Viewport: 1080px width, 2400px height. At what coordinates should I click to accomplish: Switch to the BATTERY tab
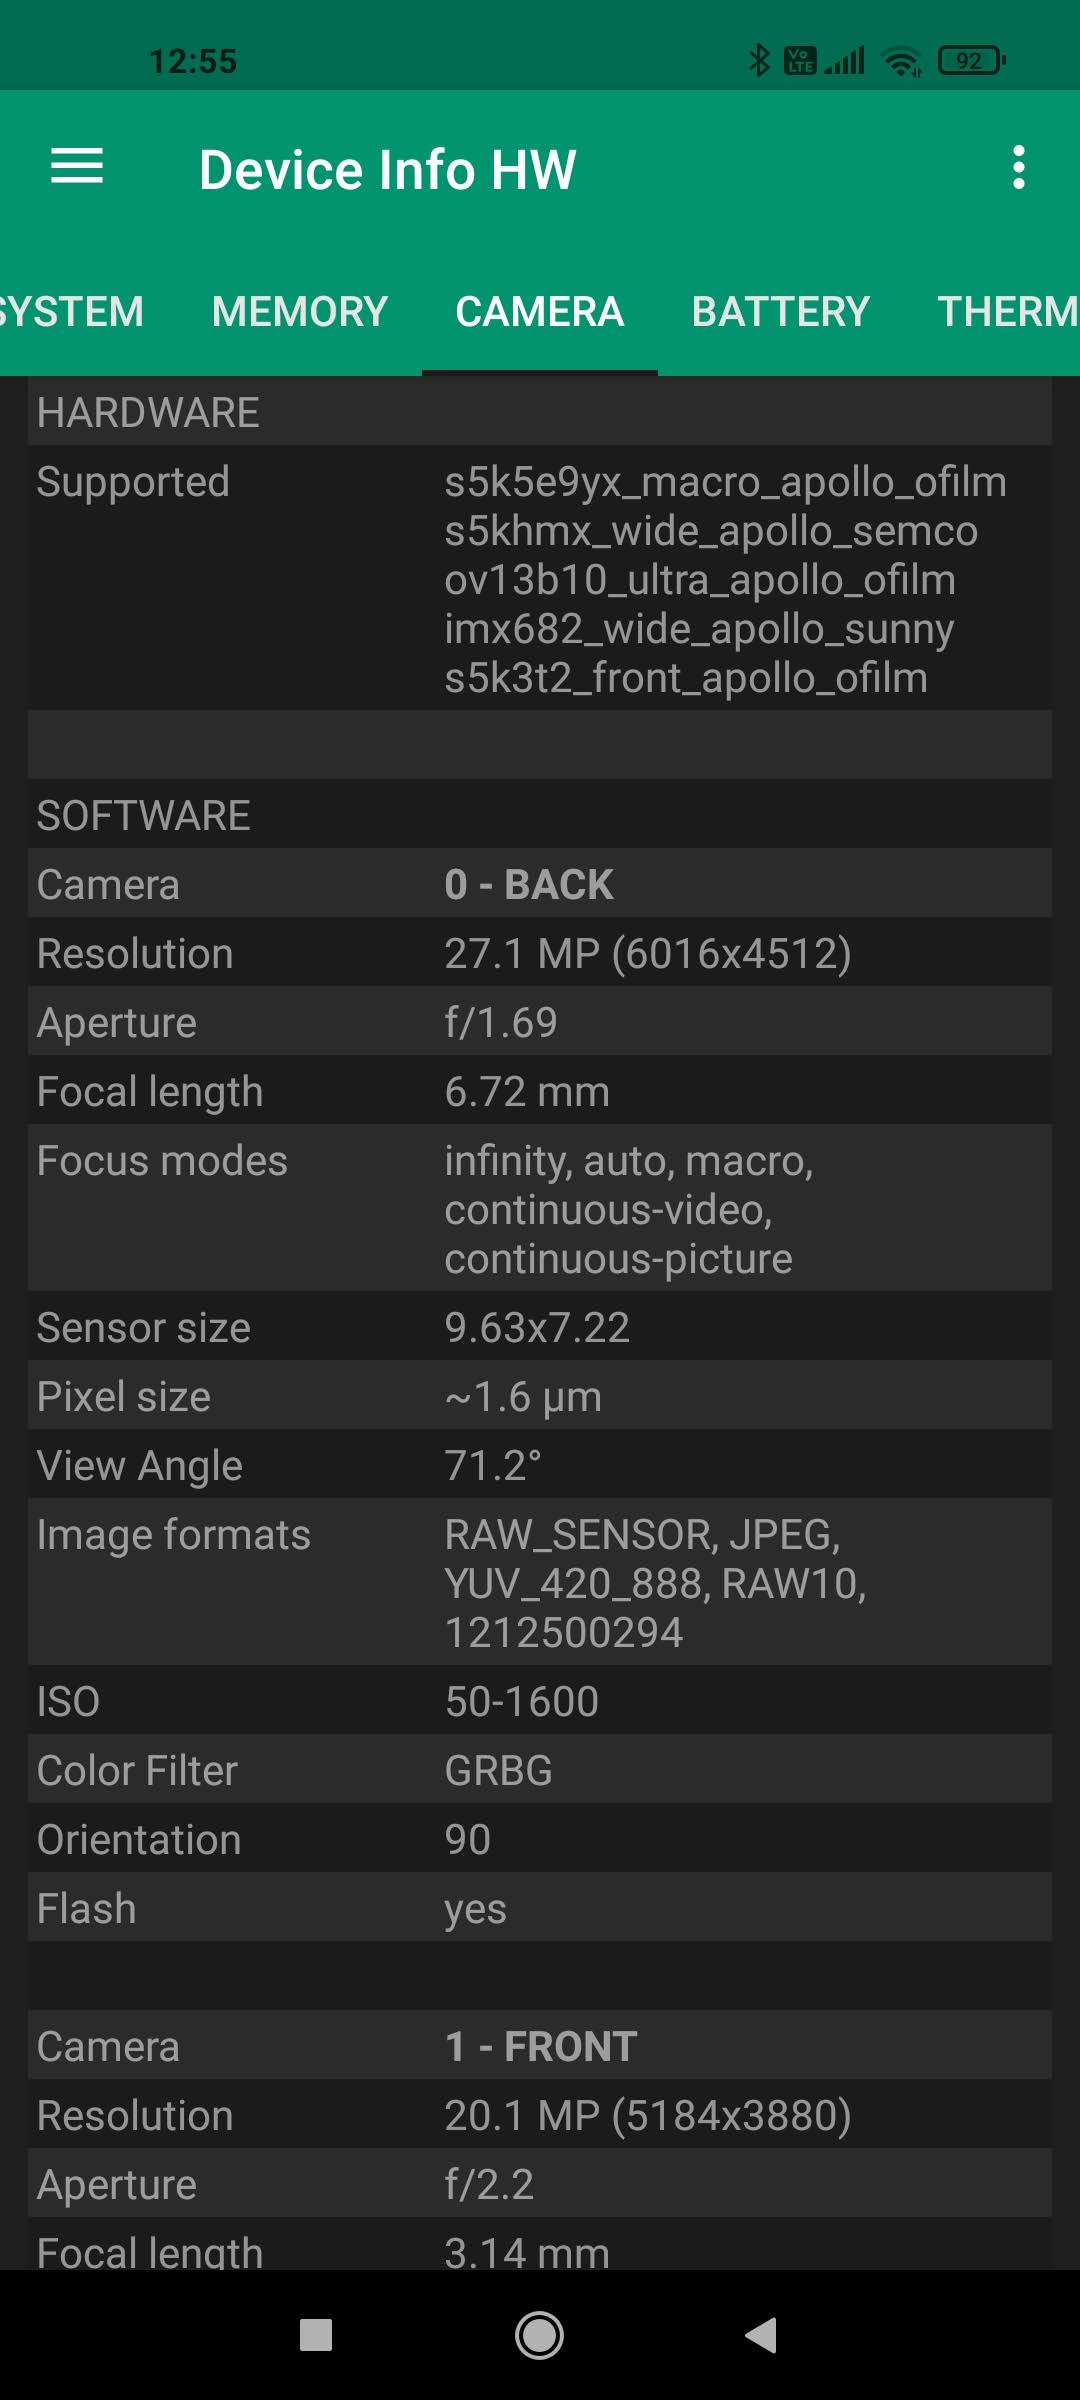coord(780,312)
